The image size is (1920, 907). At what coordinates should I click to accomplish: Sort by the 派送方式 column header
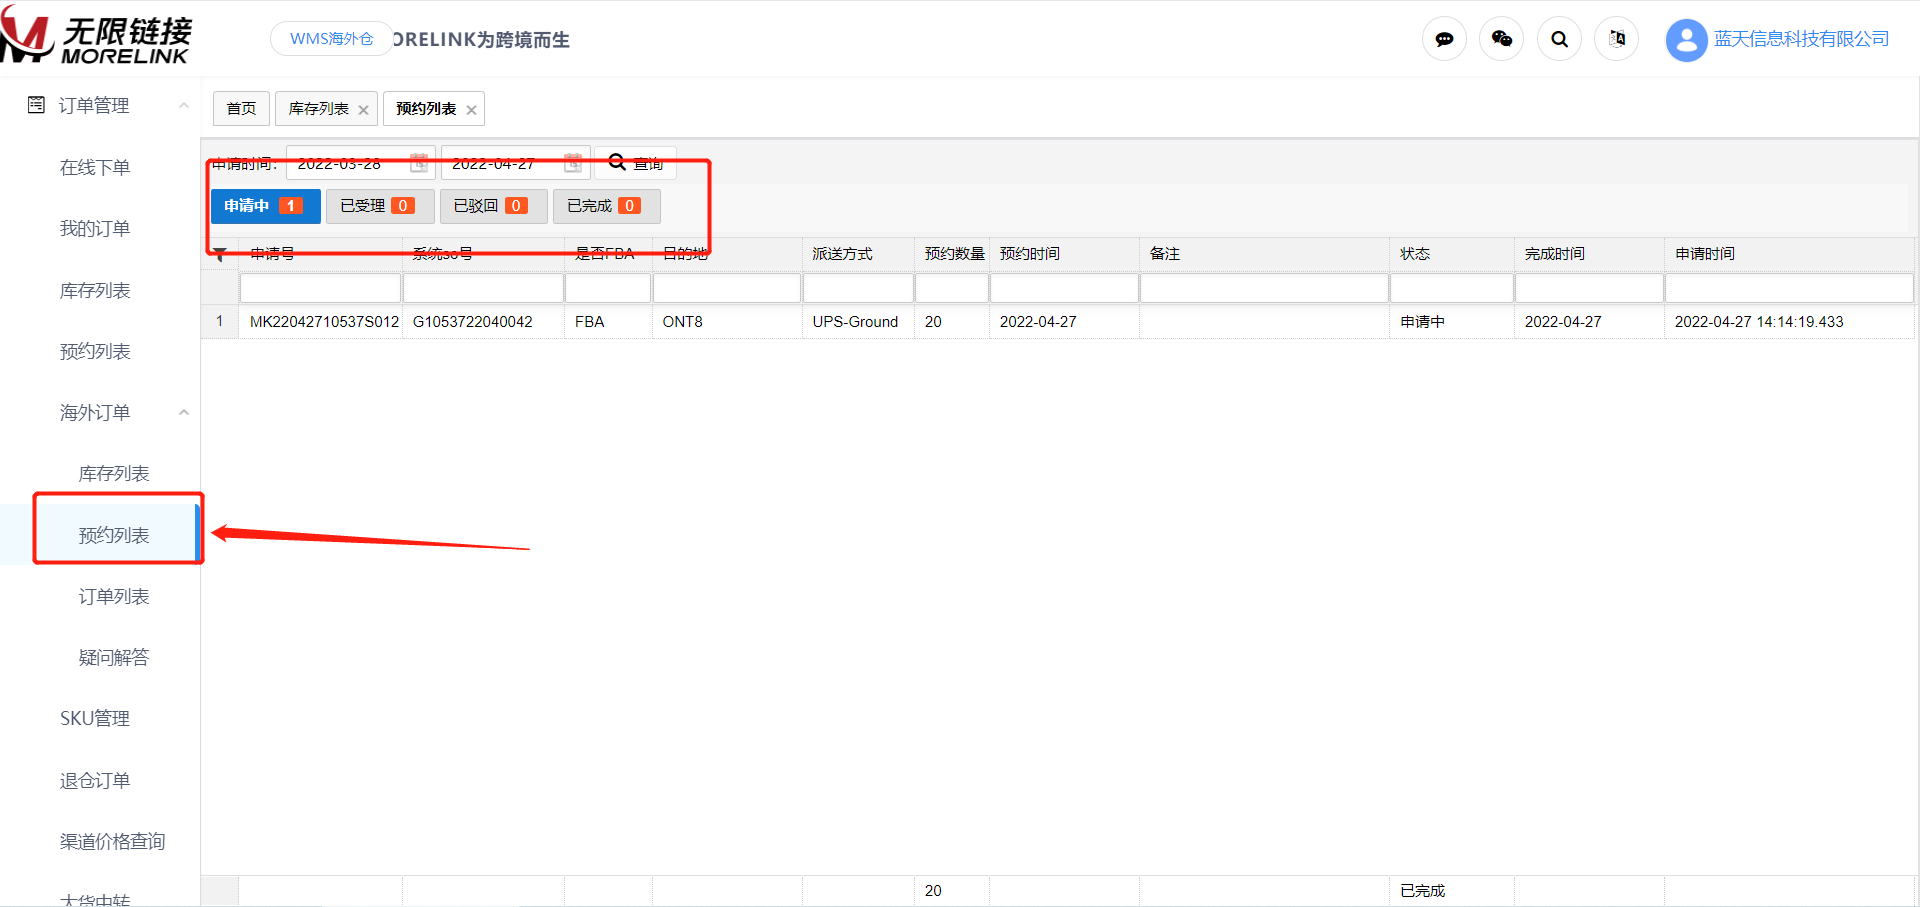coord(858,254)
